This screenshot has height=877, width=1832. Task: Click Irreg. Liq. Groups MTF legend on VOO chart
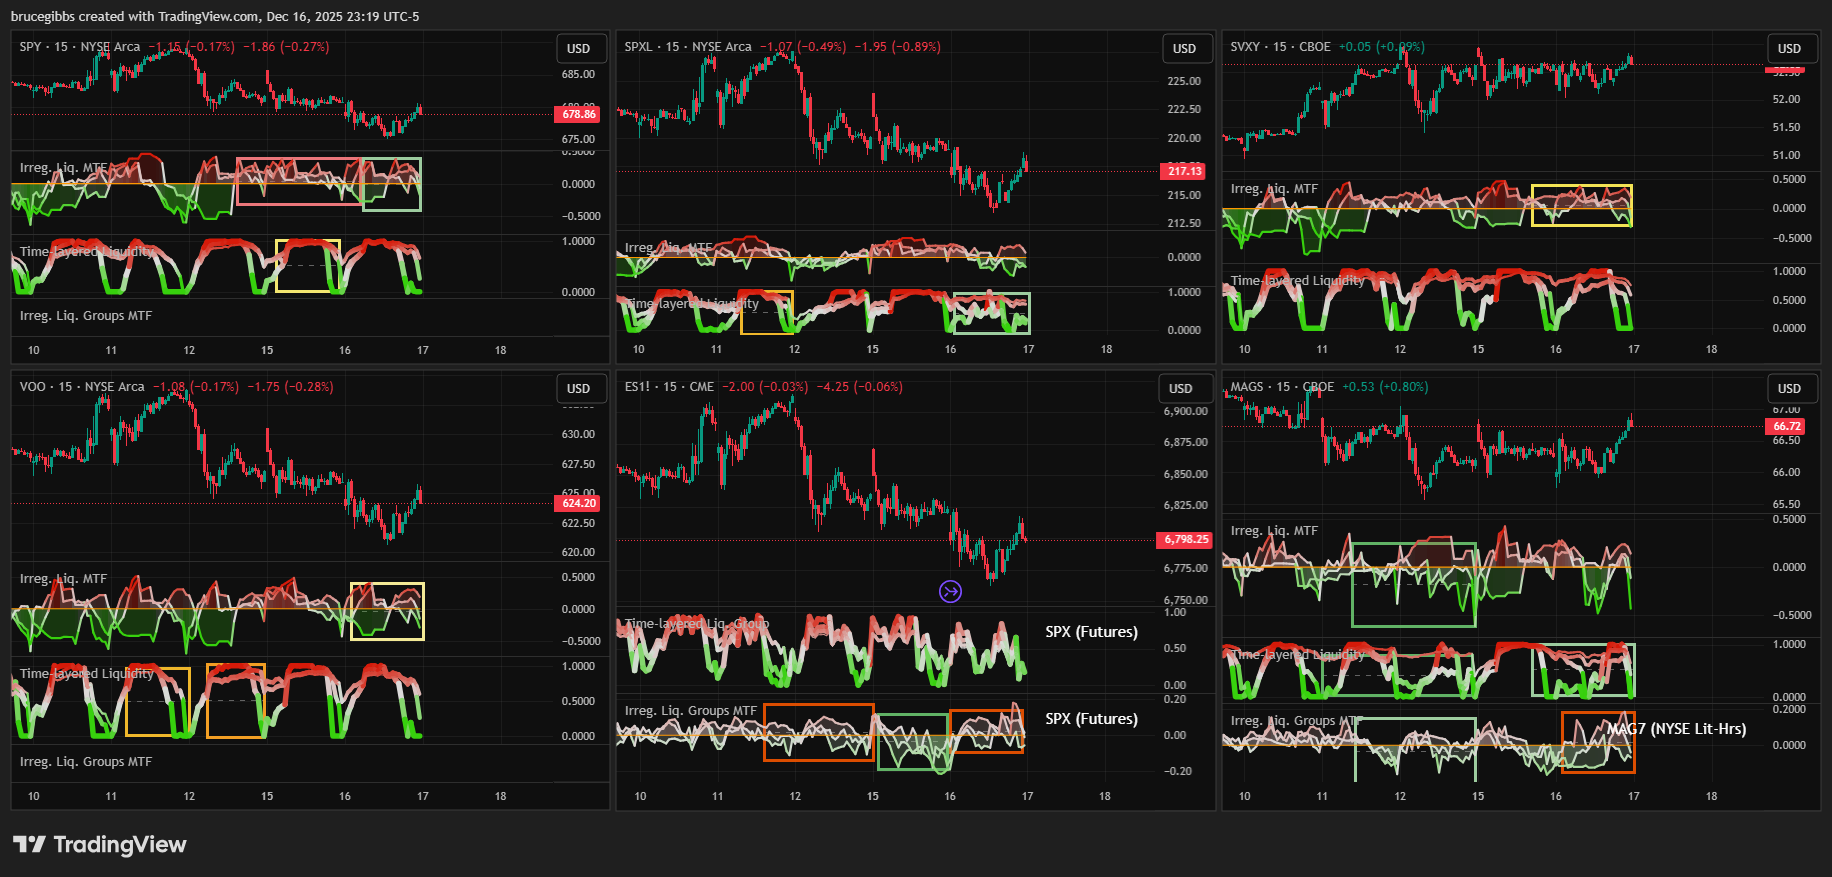(86, 762)
